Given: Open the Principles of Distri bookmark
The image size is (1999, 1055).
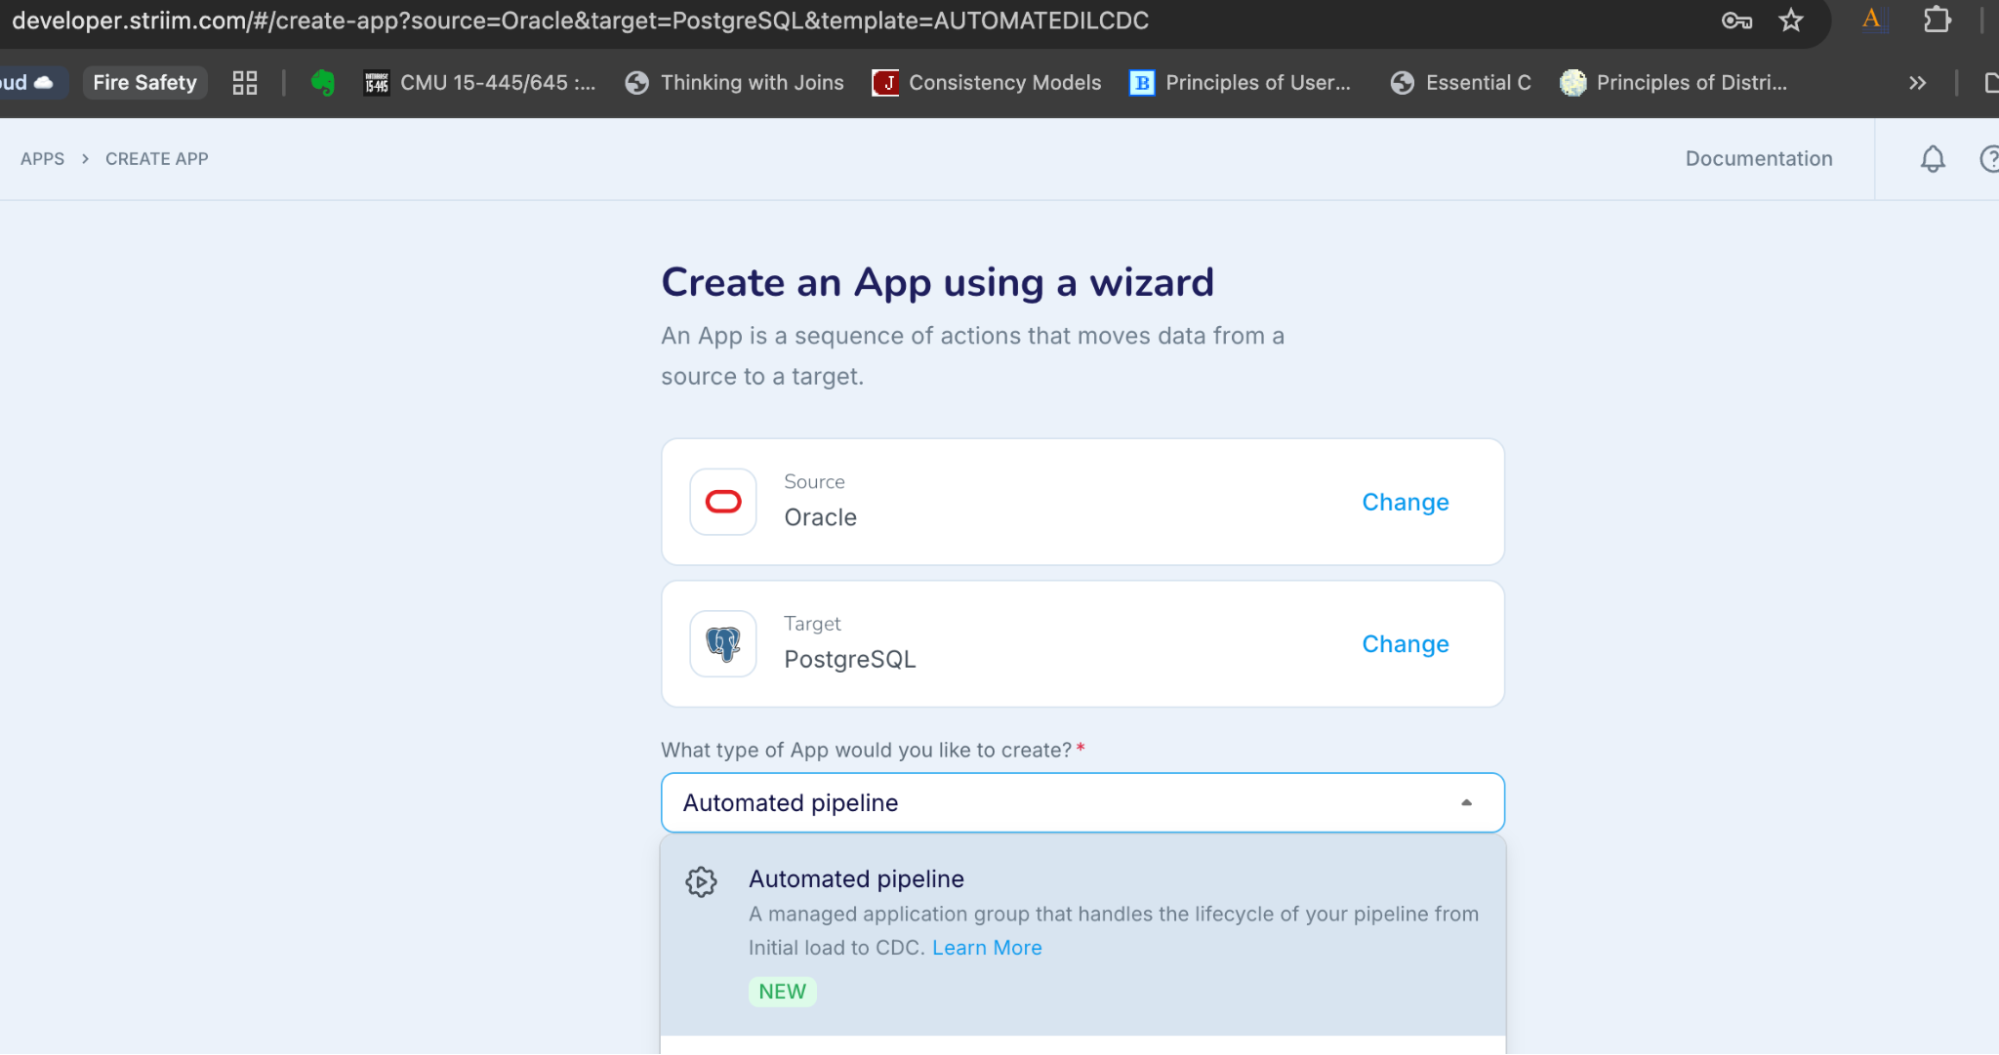Looking at the screenshot, I should pyautogui.click(x=1674, y=83).
